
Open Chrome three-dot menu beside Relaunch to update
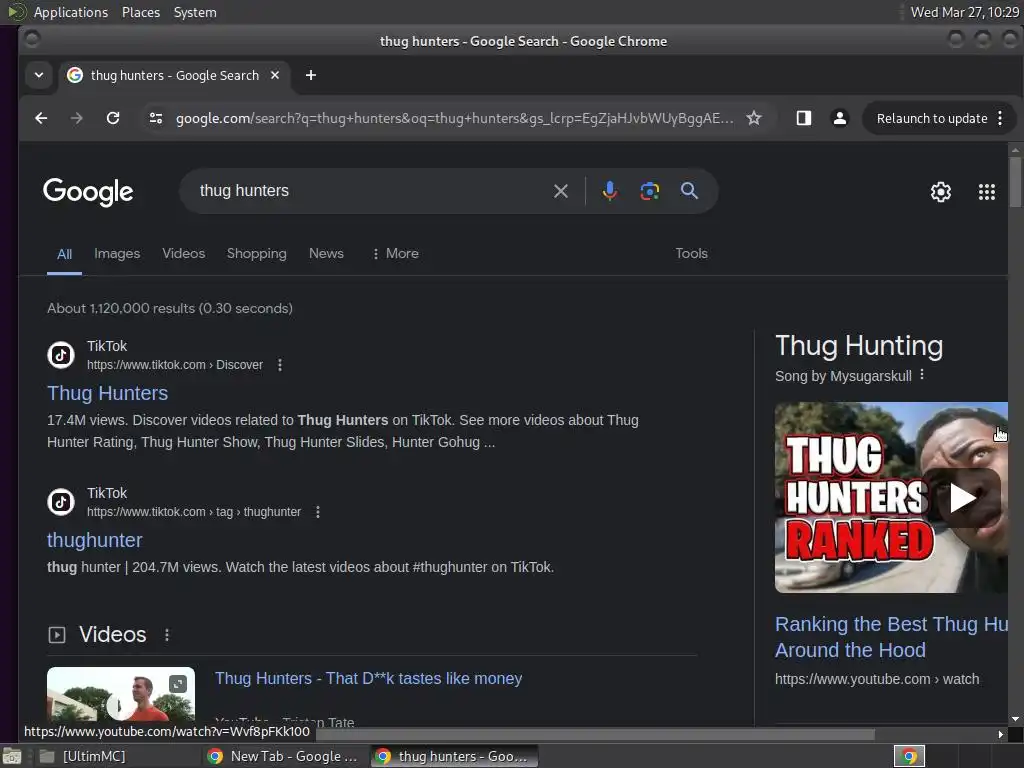[x=1000, y=118]
